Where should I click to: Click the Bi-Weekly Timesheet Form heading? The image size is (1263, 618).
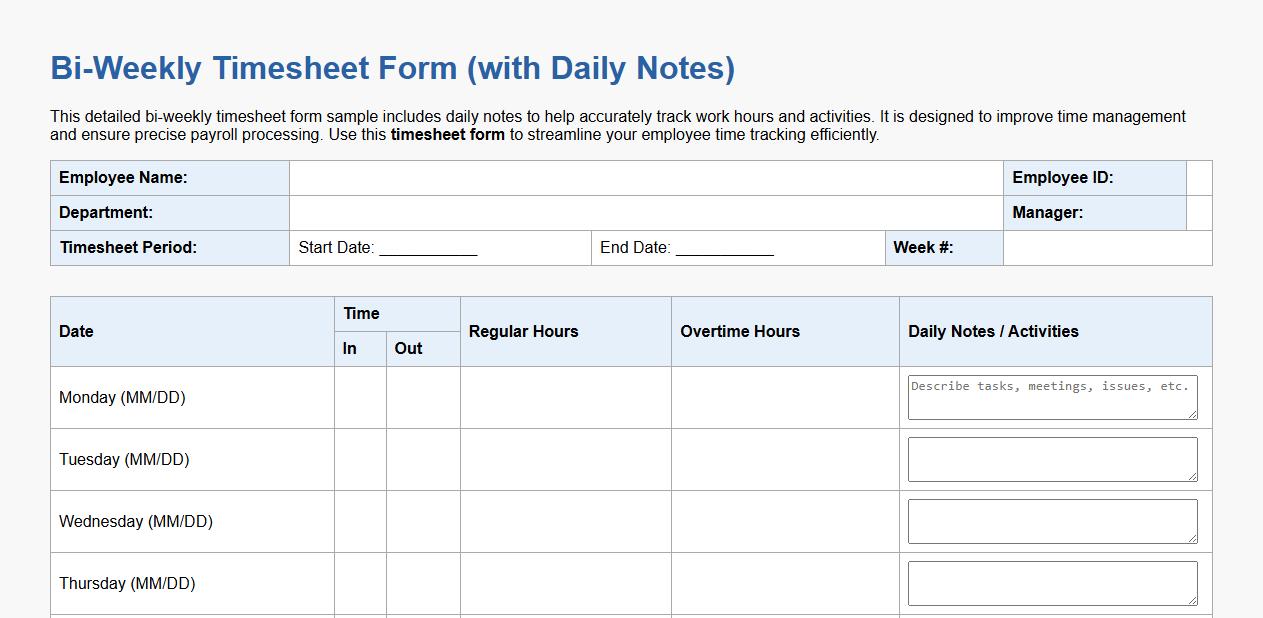(392, 67)
